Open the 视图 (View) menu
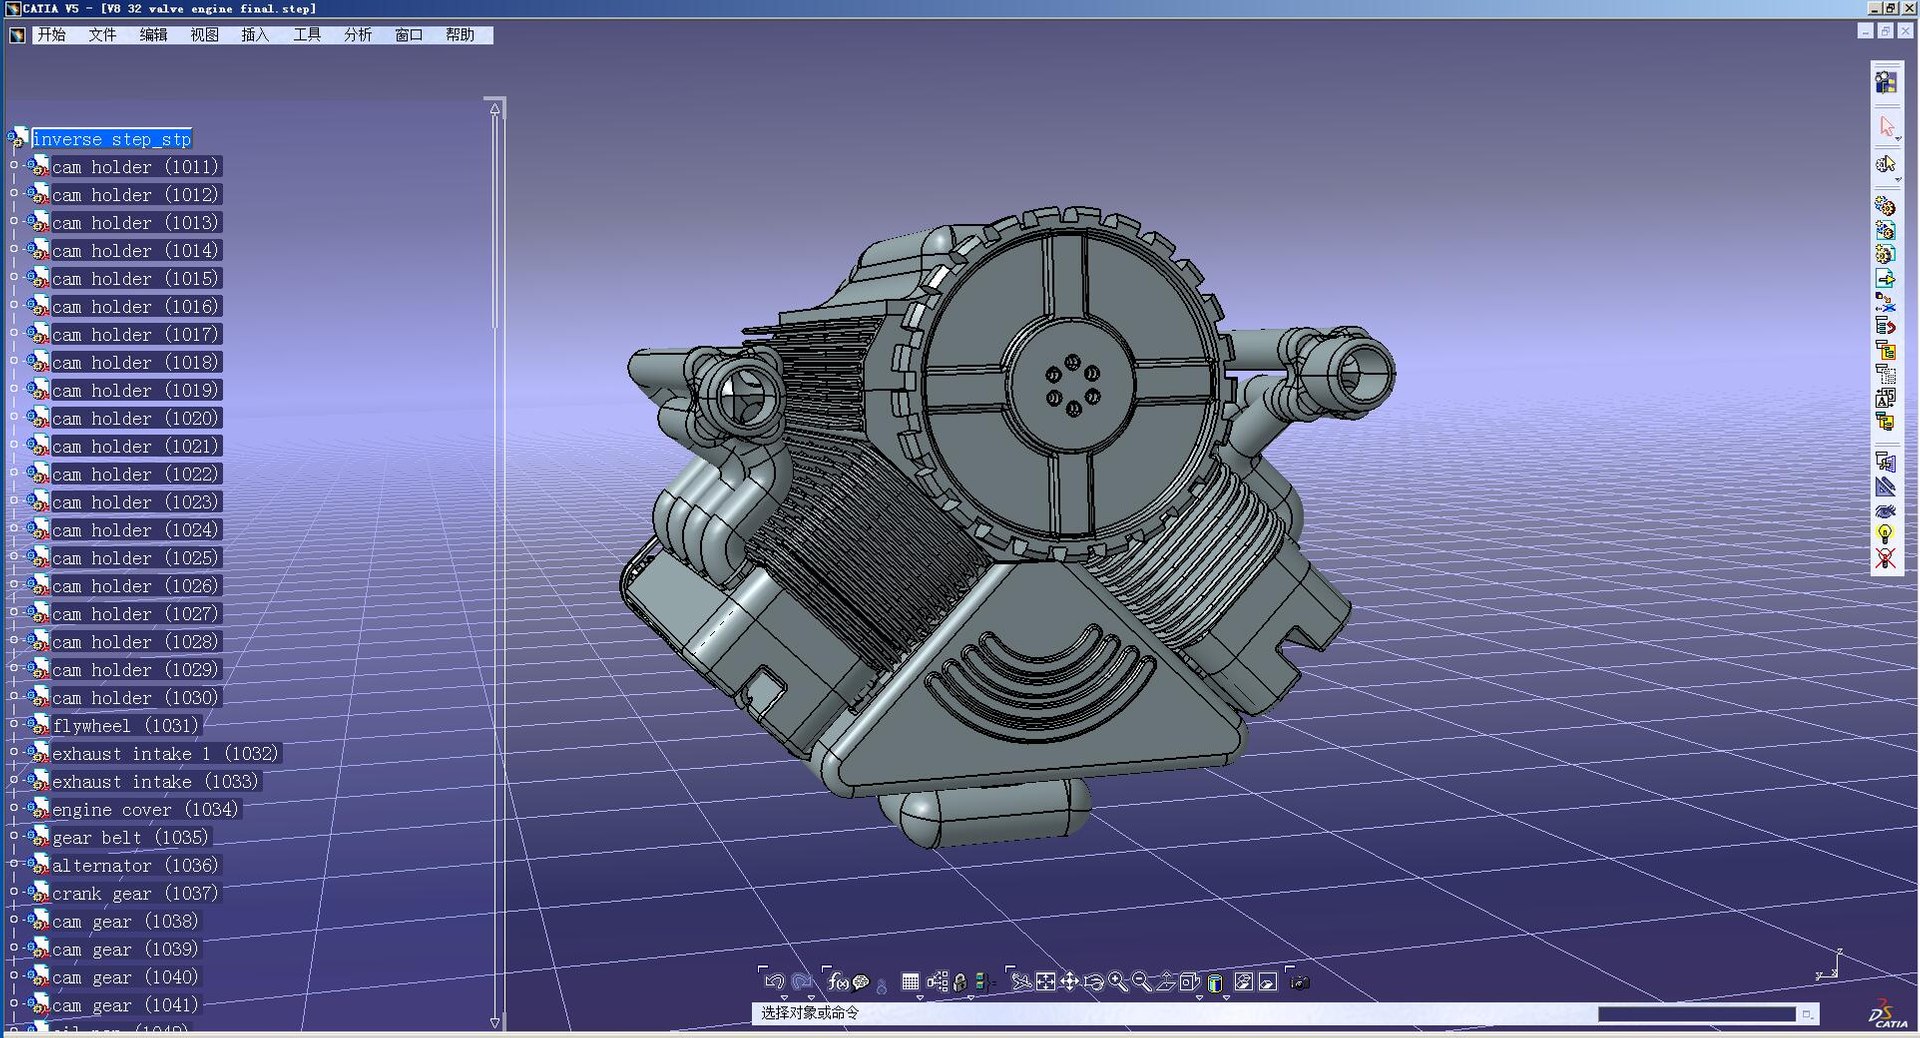1920x1038 pixels. tap(205, 35)
